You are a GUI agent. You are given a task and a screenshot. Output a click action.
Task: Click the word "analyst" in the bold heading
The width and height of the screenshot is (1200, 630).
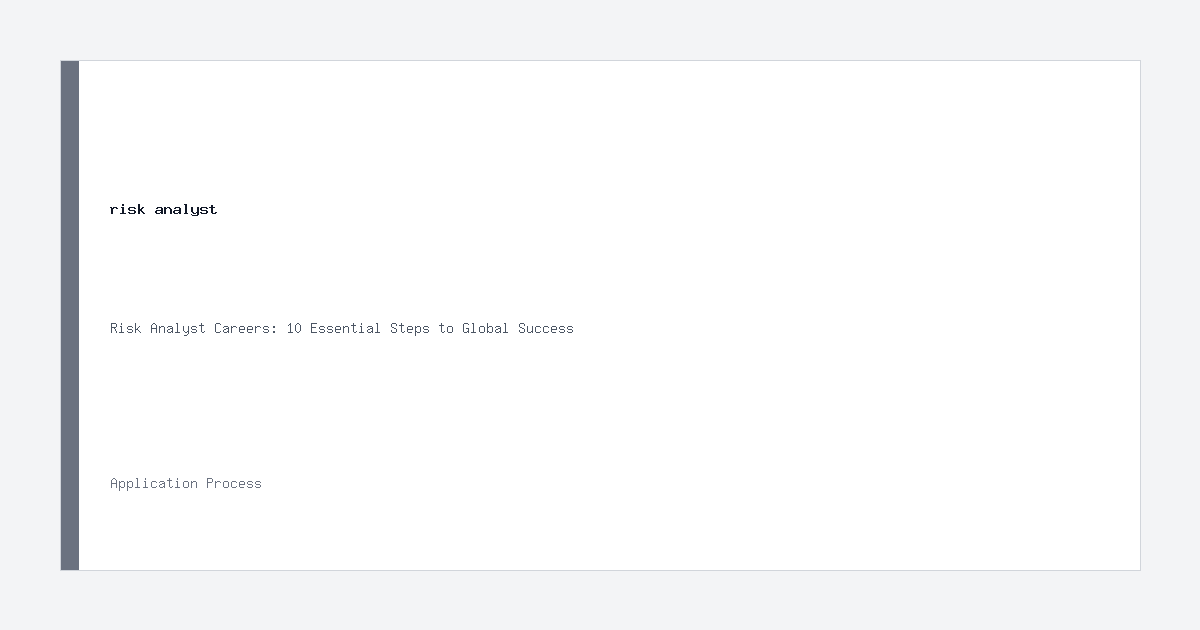coord(186,210)
